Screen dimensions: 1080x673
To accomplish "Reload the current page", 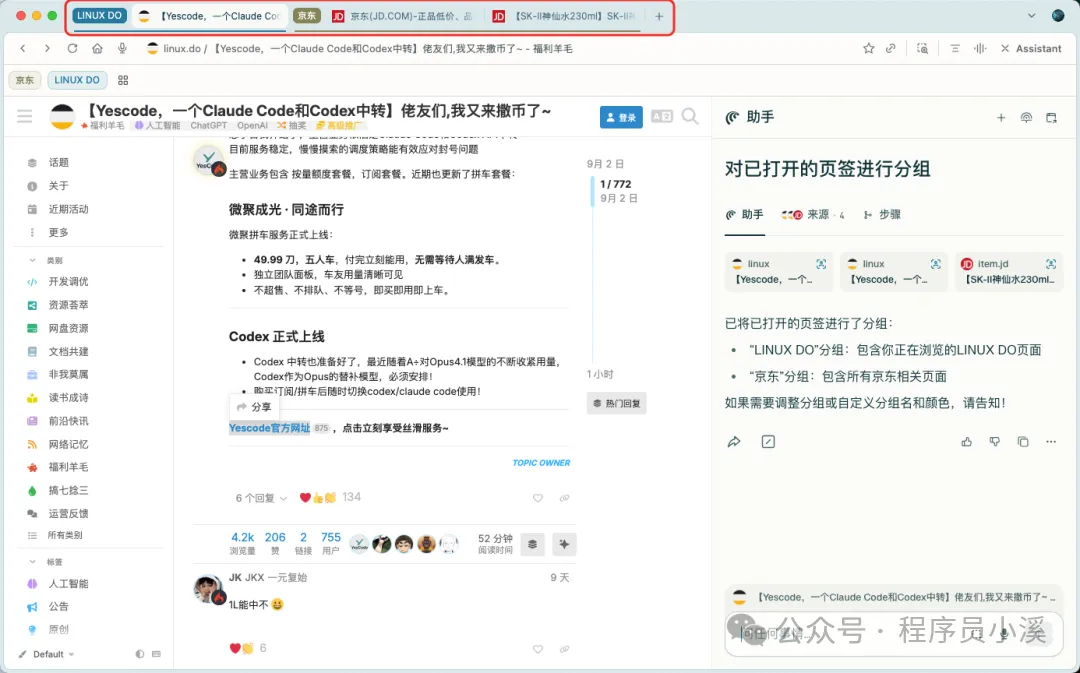I will (x=72, y=48).
